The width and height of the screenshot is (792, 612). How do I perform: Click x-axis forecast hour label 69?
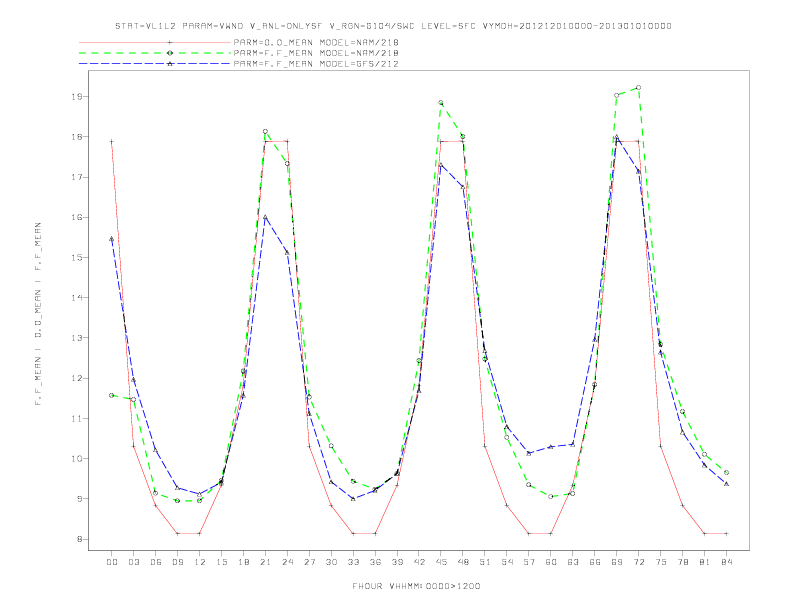pos(617,562)
